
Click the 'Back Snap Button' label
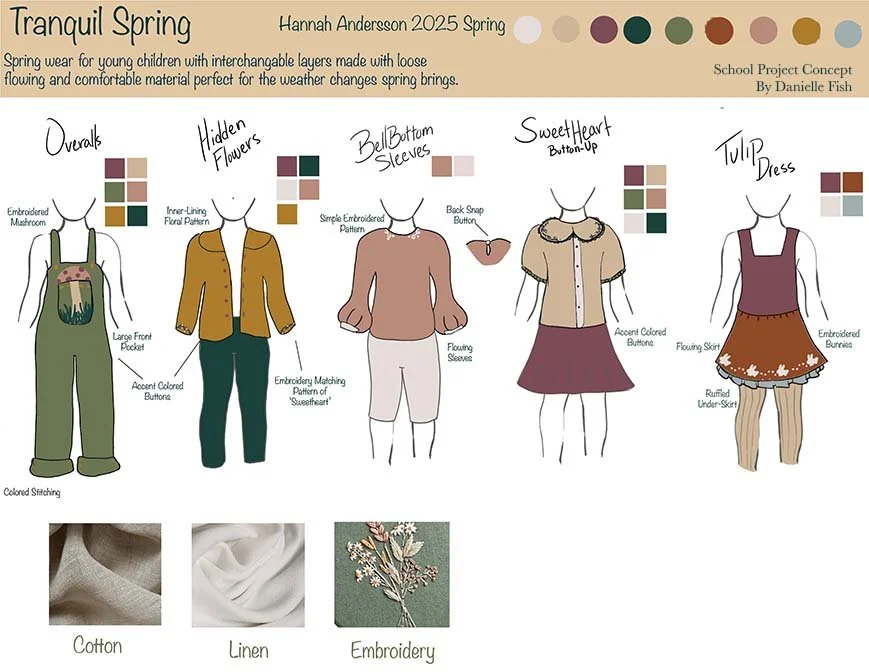click(x=464, y=215)
